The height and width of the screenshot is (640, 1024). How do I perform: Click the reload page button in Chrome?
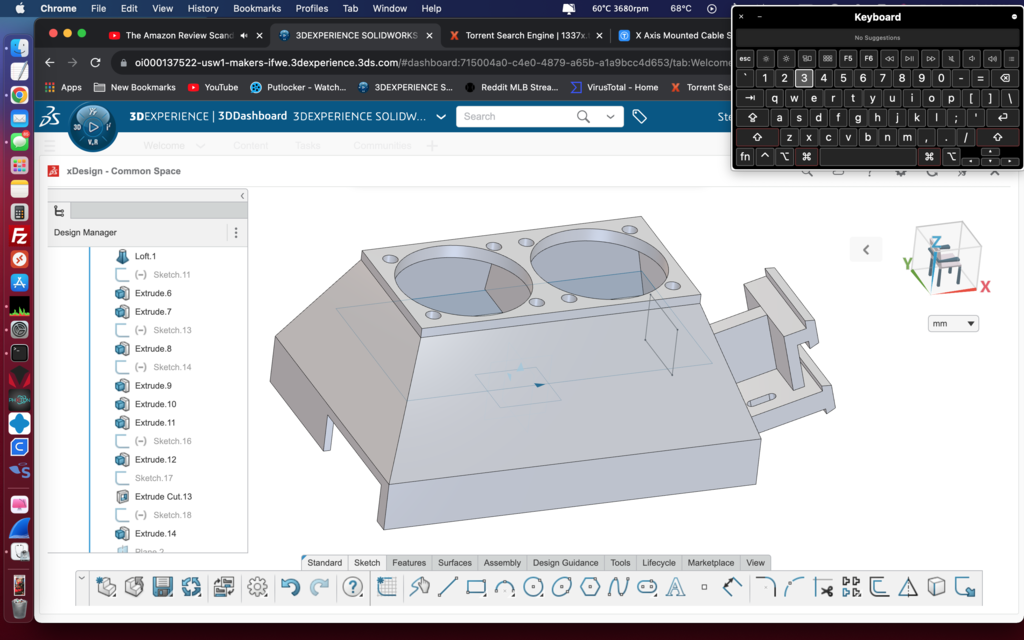[x=95, y=63]
